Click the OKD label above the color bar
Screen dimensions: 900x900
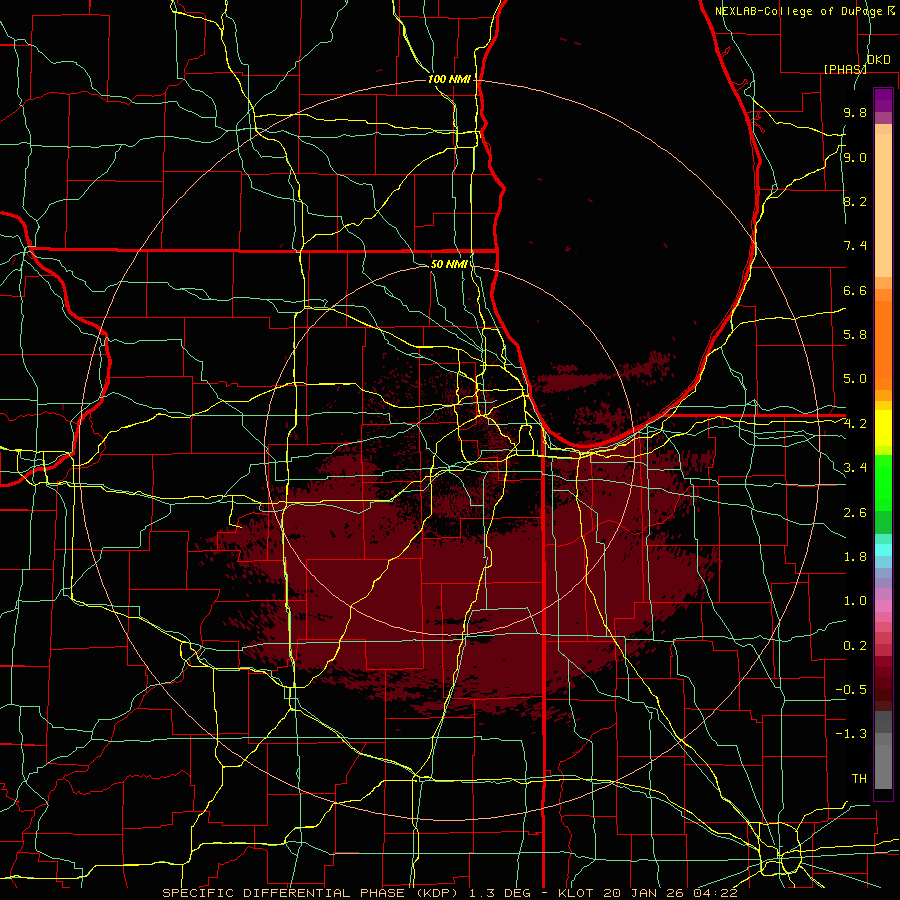coord(878,60)
